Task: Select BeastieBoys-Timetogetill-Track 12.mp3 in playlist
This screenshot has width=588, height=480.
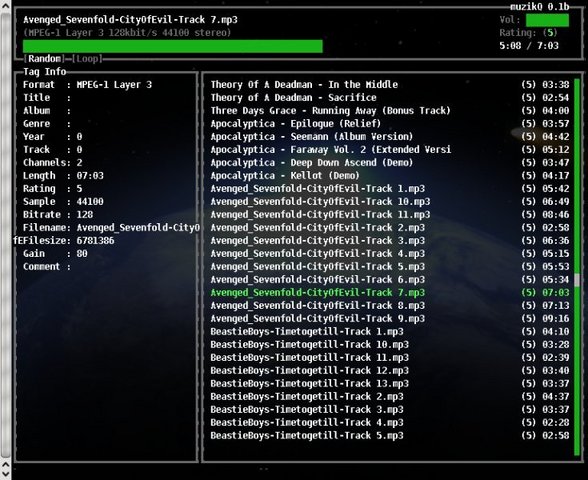Action: 390,370
